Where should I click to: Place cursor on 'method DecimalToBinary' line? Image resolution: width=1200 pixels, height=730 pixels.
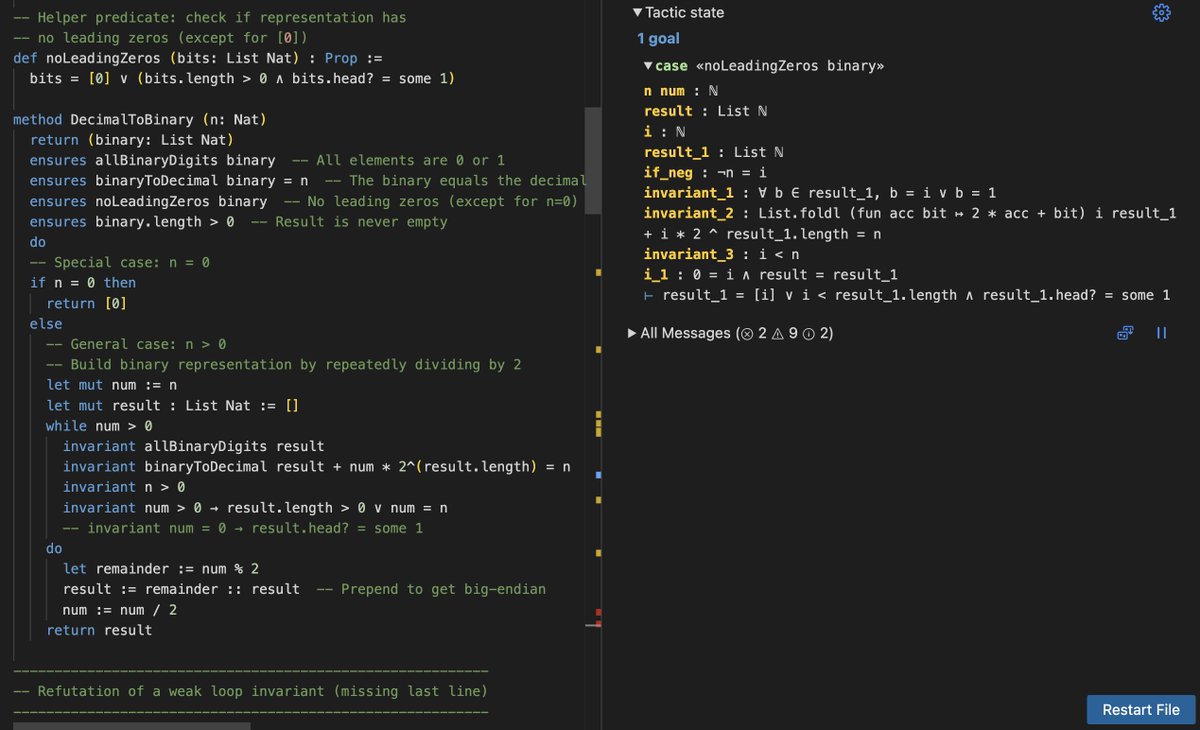pos(138,119)
